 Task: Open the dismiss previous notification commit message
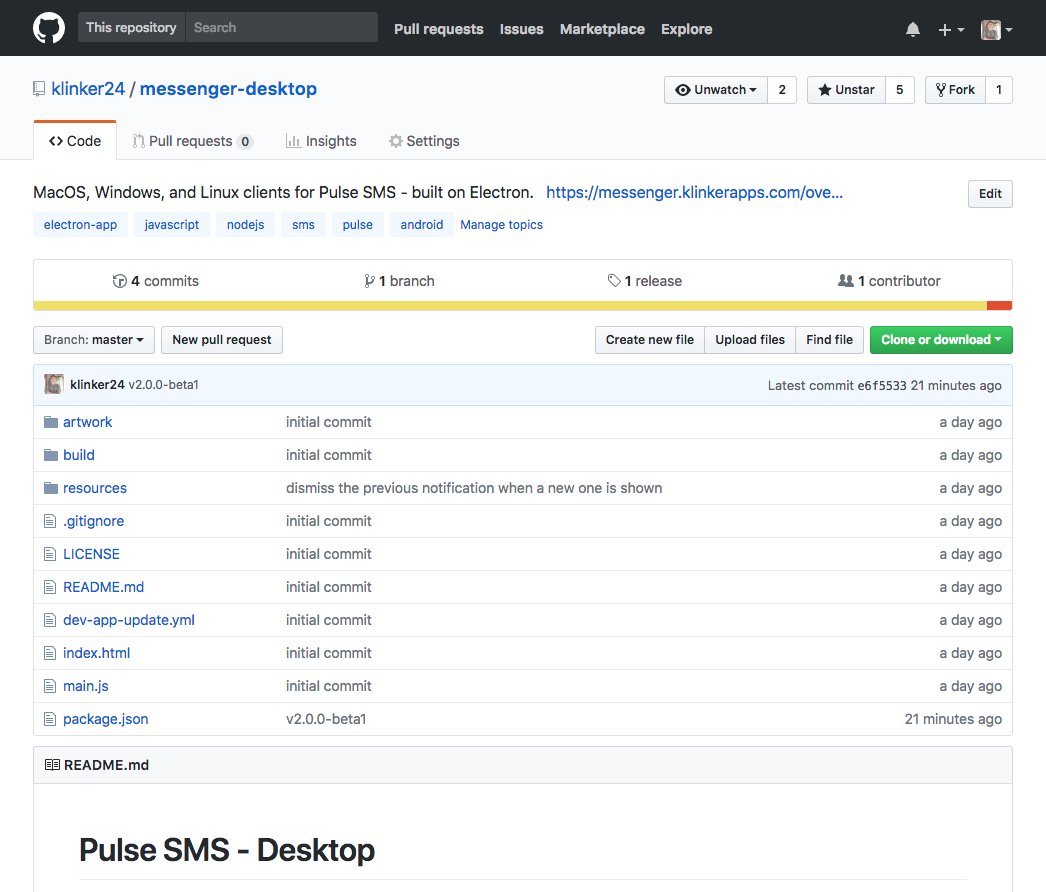click(474, 488)
